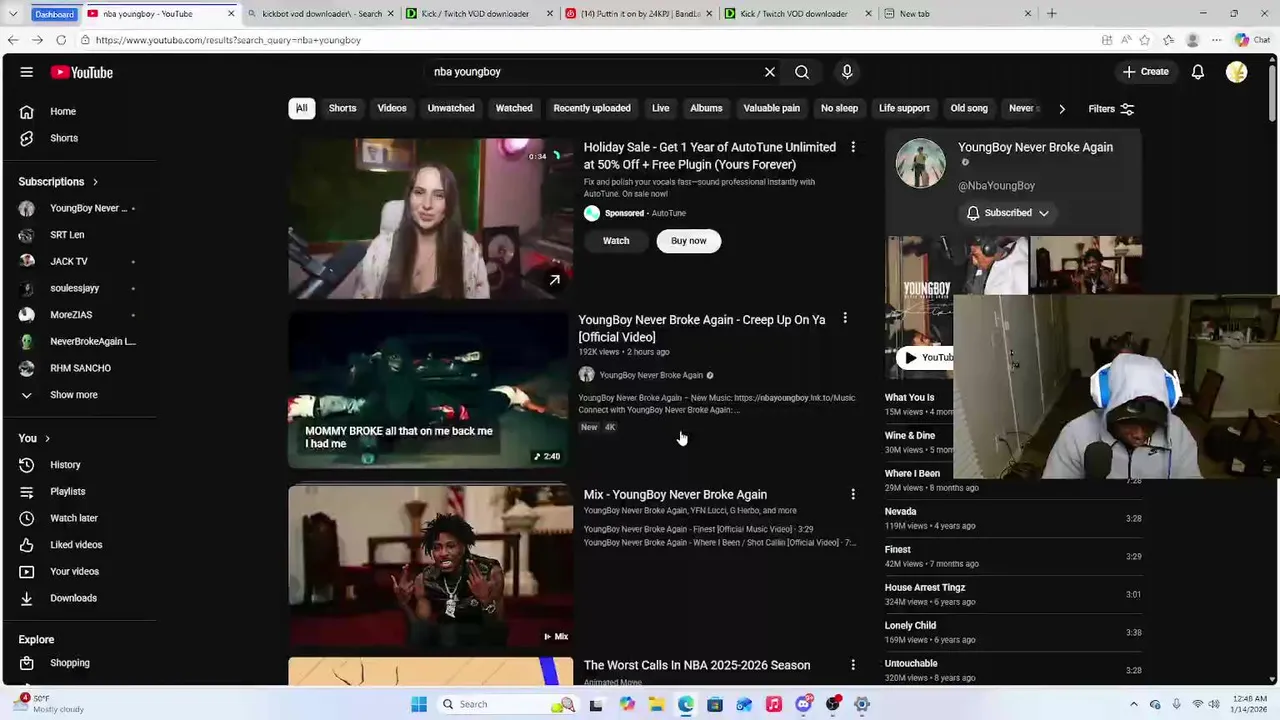The image size is (1280, 720).
Task: Play Nevada from the channel song list
Action: 1012,518
